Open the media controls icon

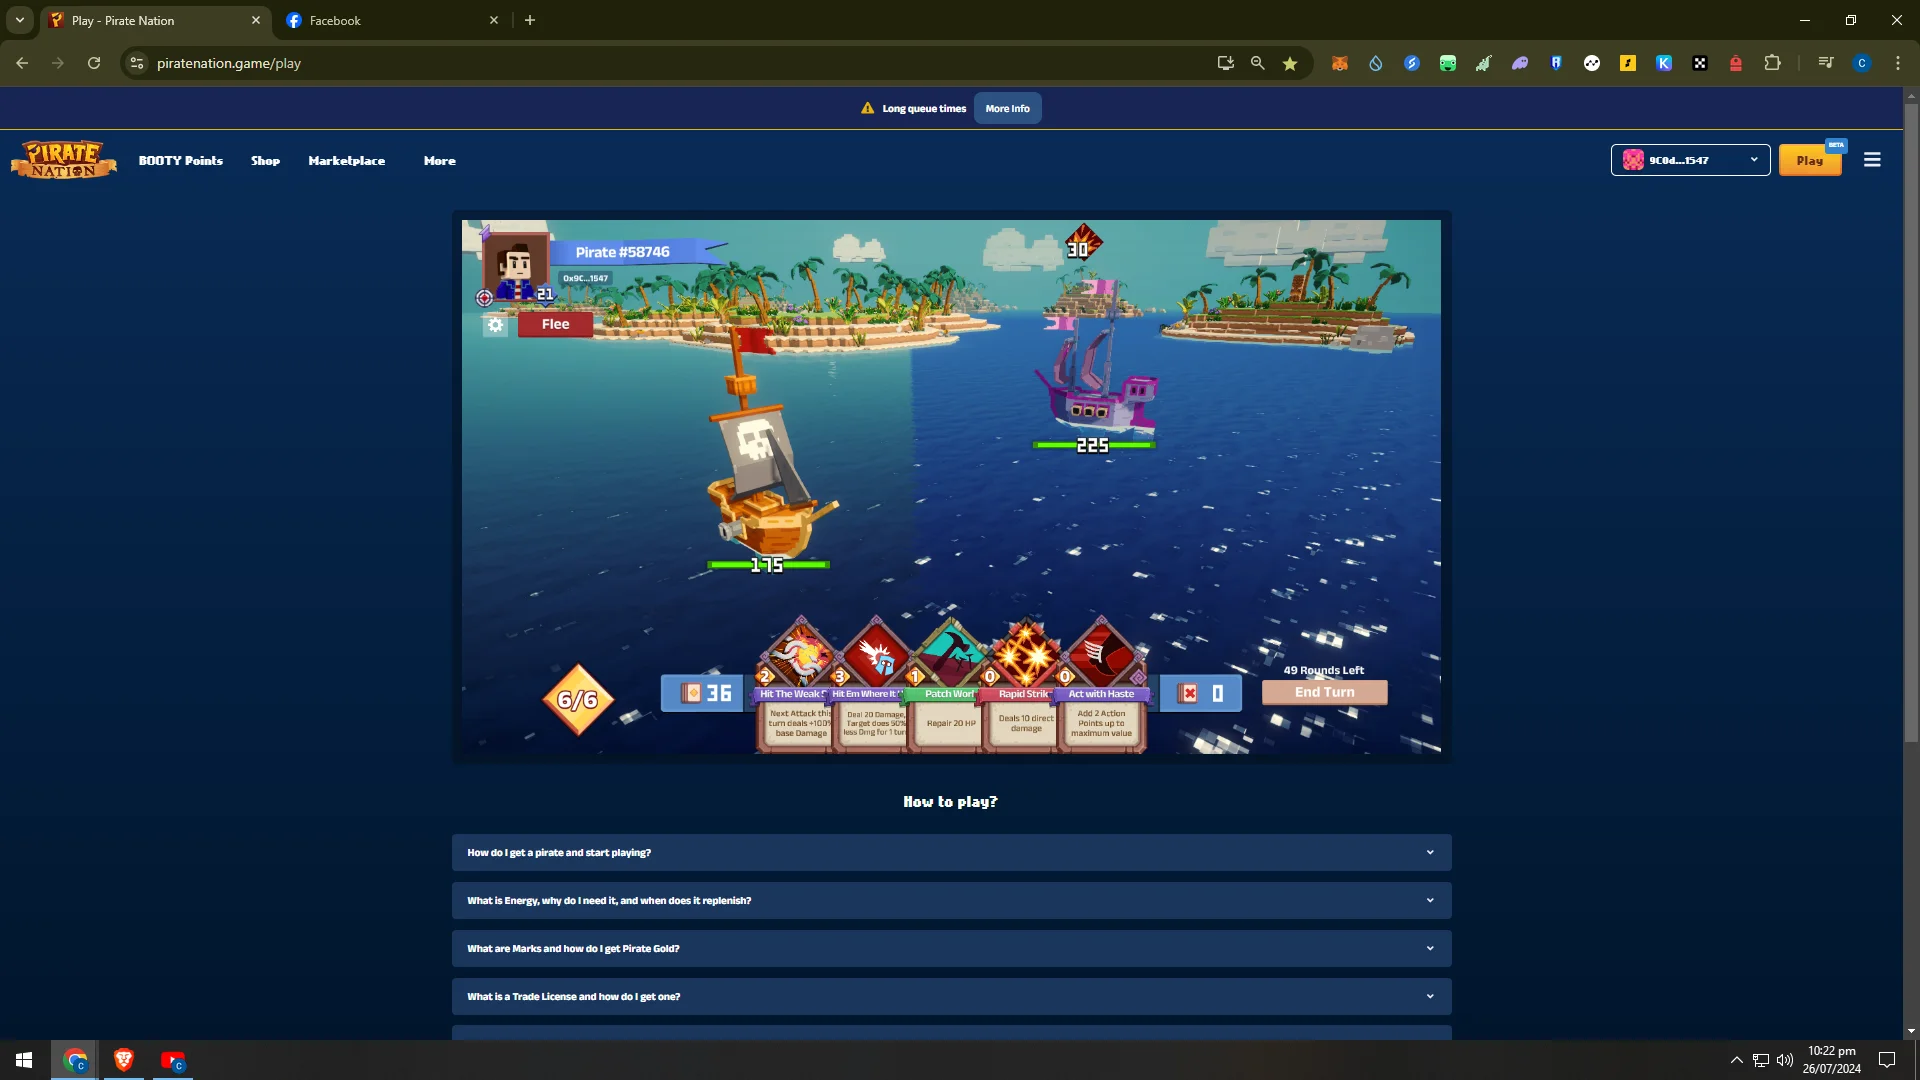point(1826,63)
